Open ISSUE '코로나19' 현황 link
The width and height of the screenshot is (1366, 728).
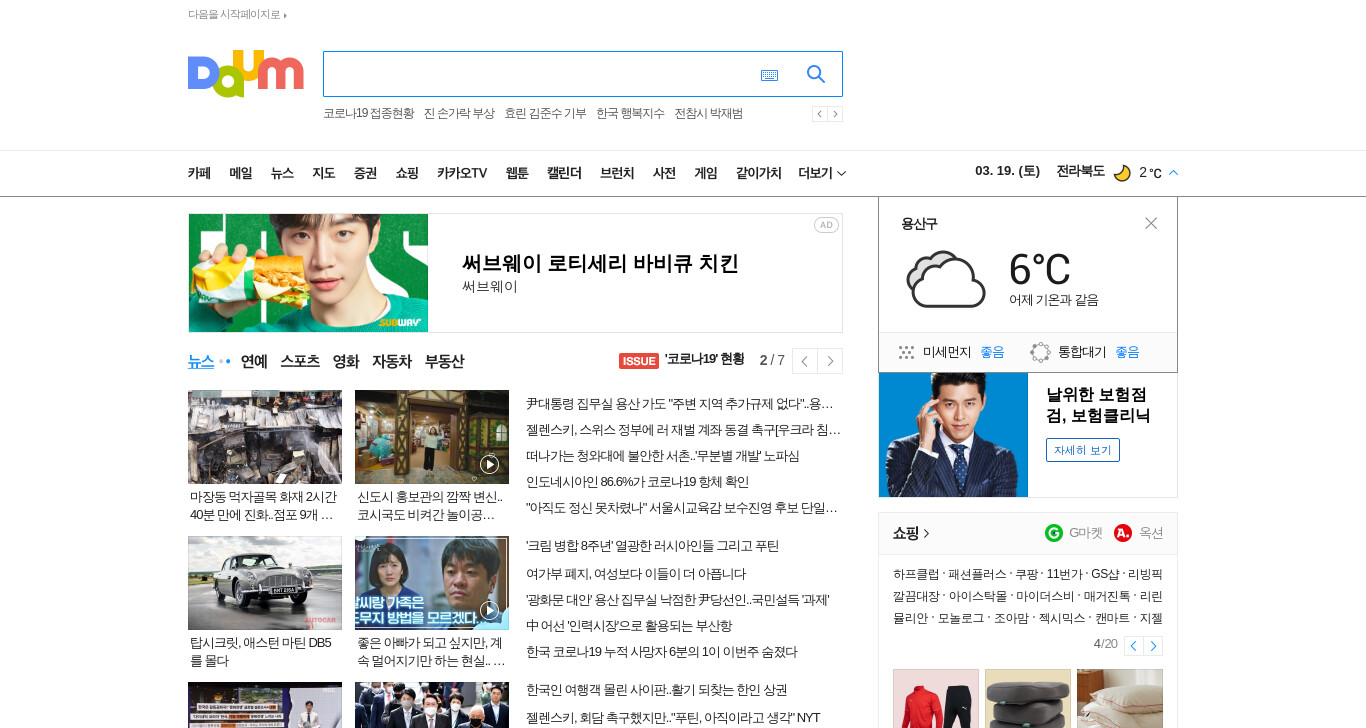point(682,360)
